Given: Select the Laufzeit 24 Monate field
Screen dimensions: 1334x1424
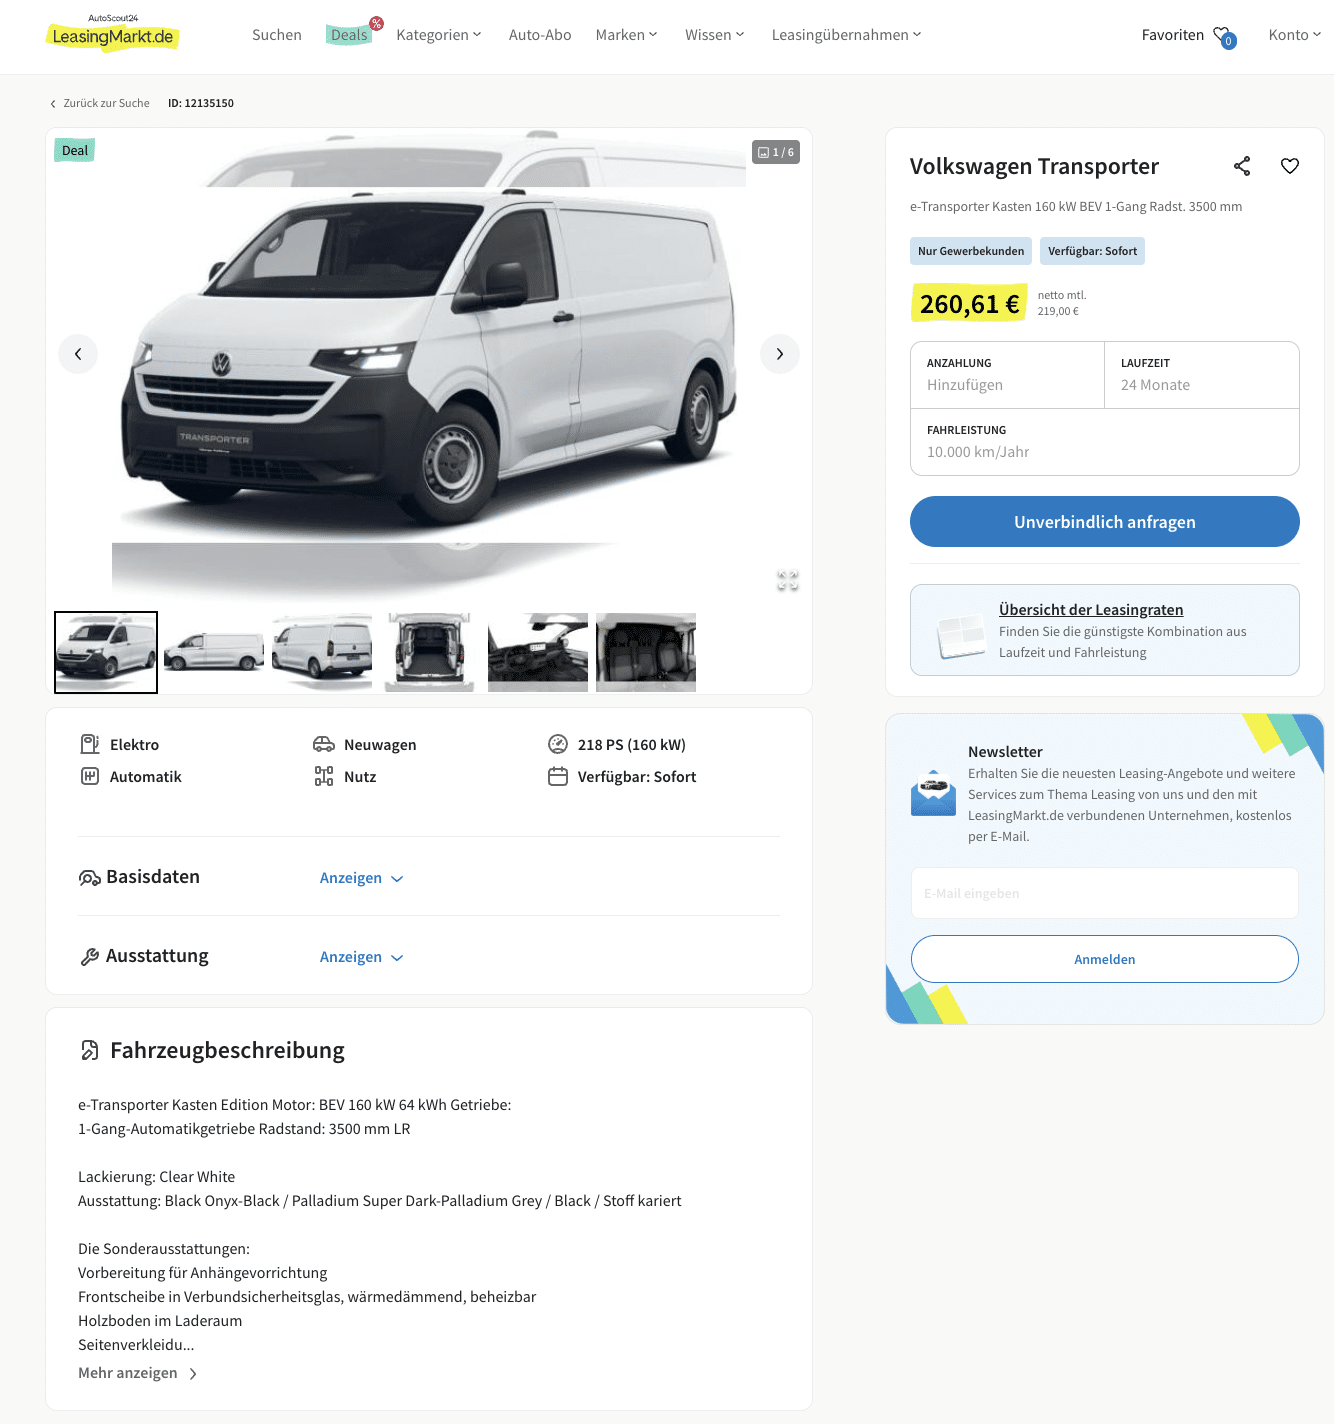Looking at the screenshot, I should (1202, 375).
